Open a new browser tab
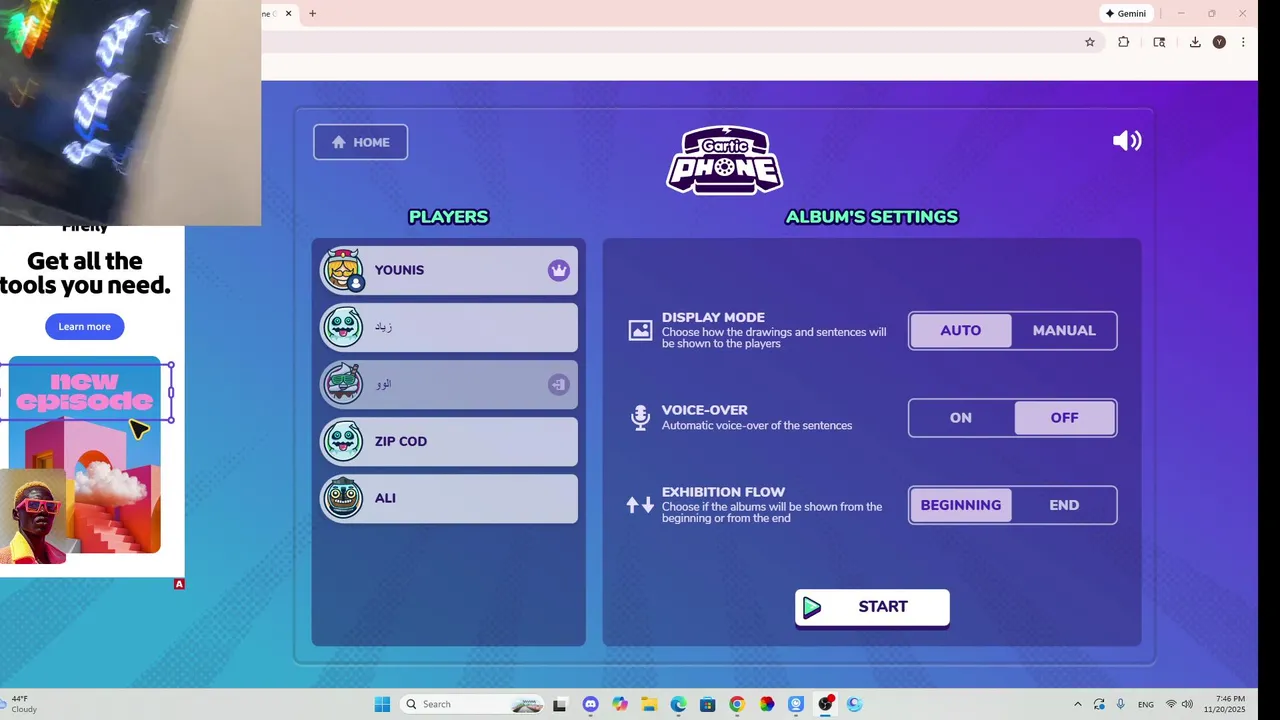This screenshot has width=1280, height=720. [x=312, y=14]
